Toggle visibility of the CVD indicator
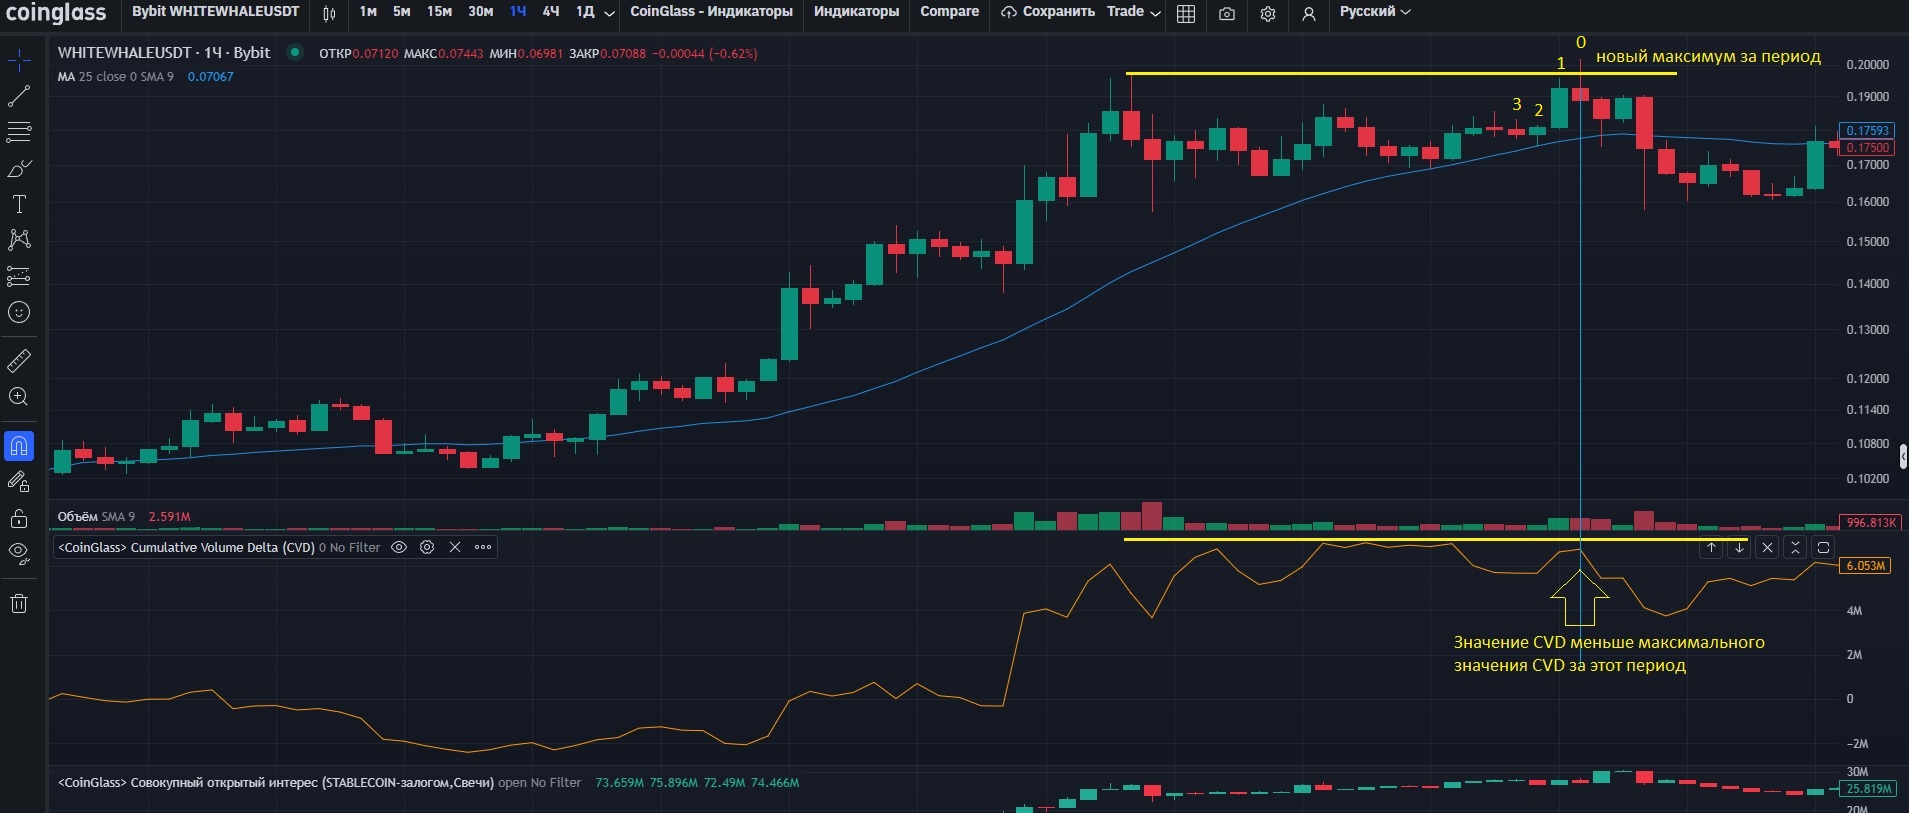 (x=399, y=548)
